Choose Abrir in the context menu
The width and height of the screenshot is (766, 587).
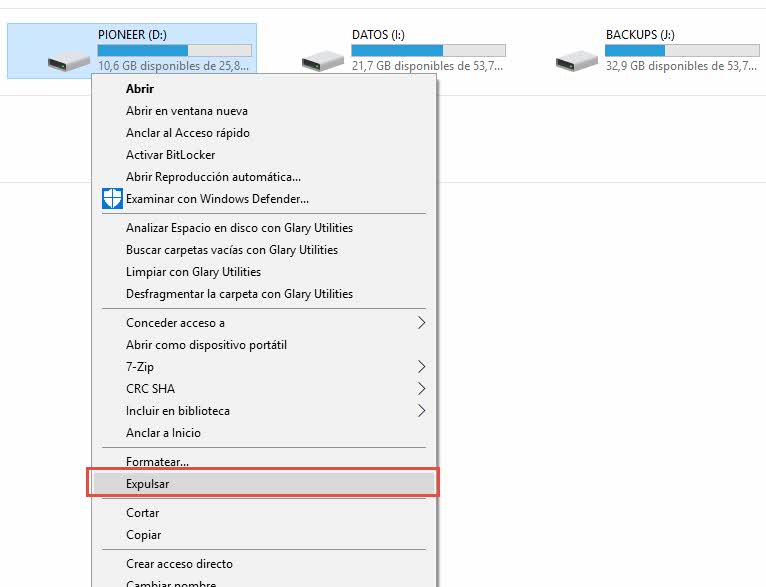tap(140, 89)
